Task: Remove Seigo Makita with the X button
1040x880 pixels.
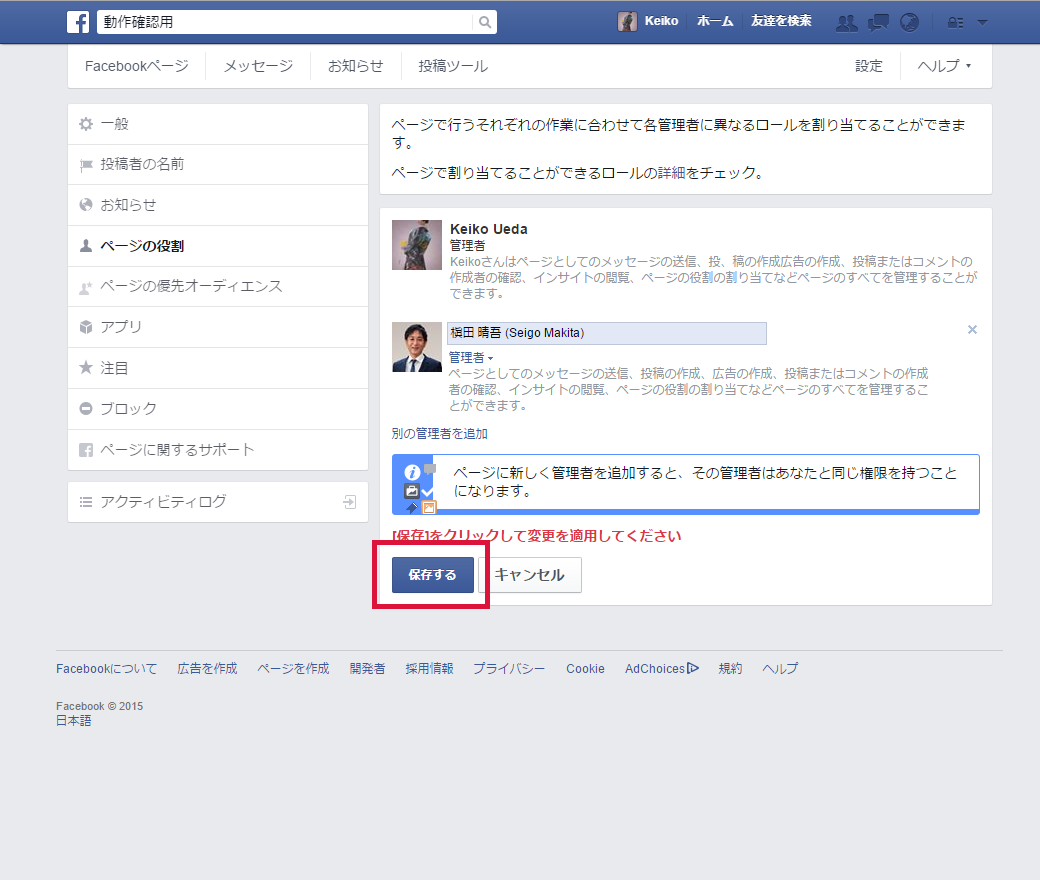Action: 972,330
